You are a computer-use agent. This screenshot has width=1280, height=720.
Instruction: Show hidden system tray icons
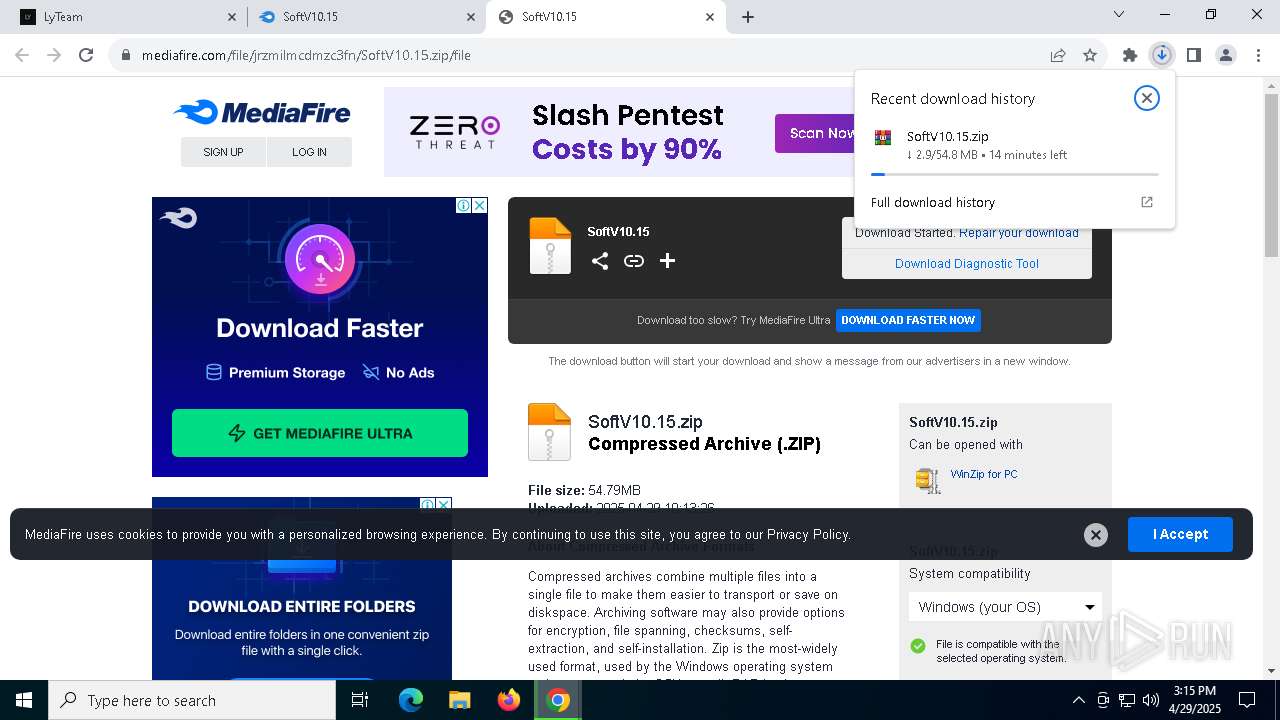point(1078,700)
